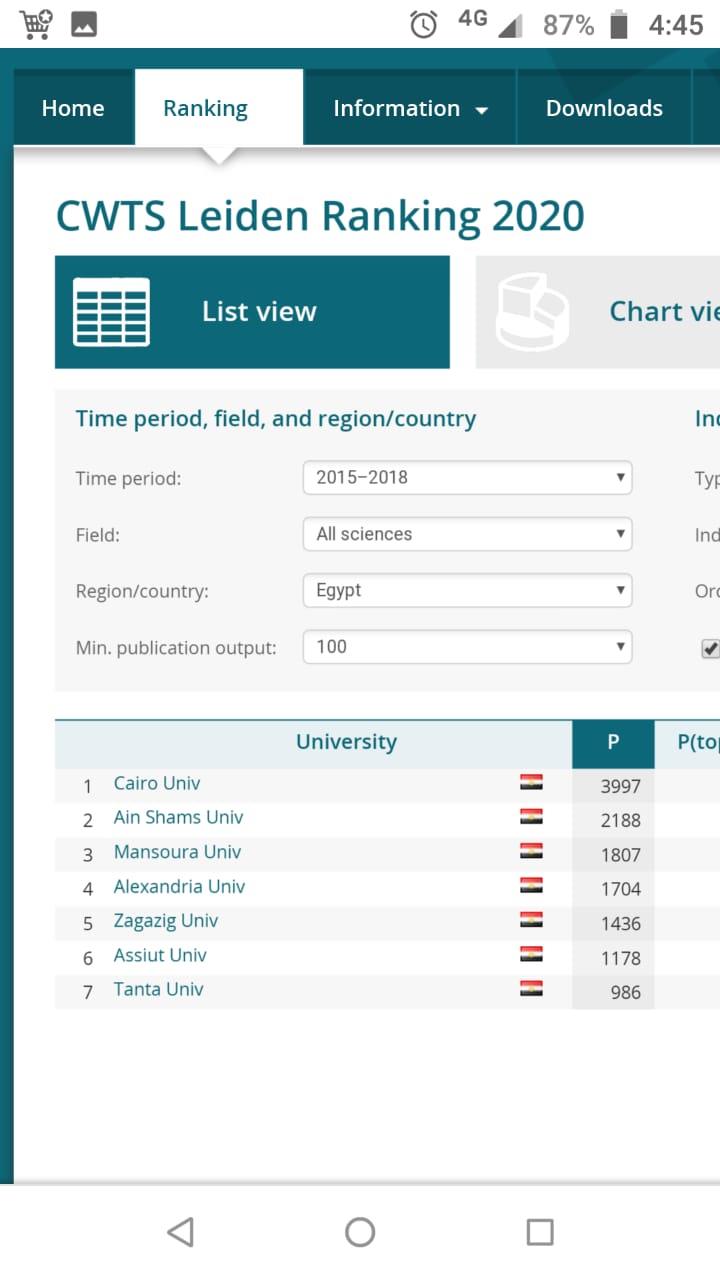Tap the gallery image icon in status bar
Screen dimensions: 720x1280
click(84, 24)
